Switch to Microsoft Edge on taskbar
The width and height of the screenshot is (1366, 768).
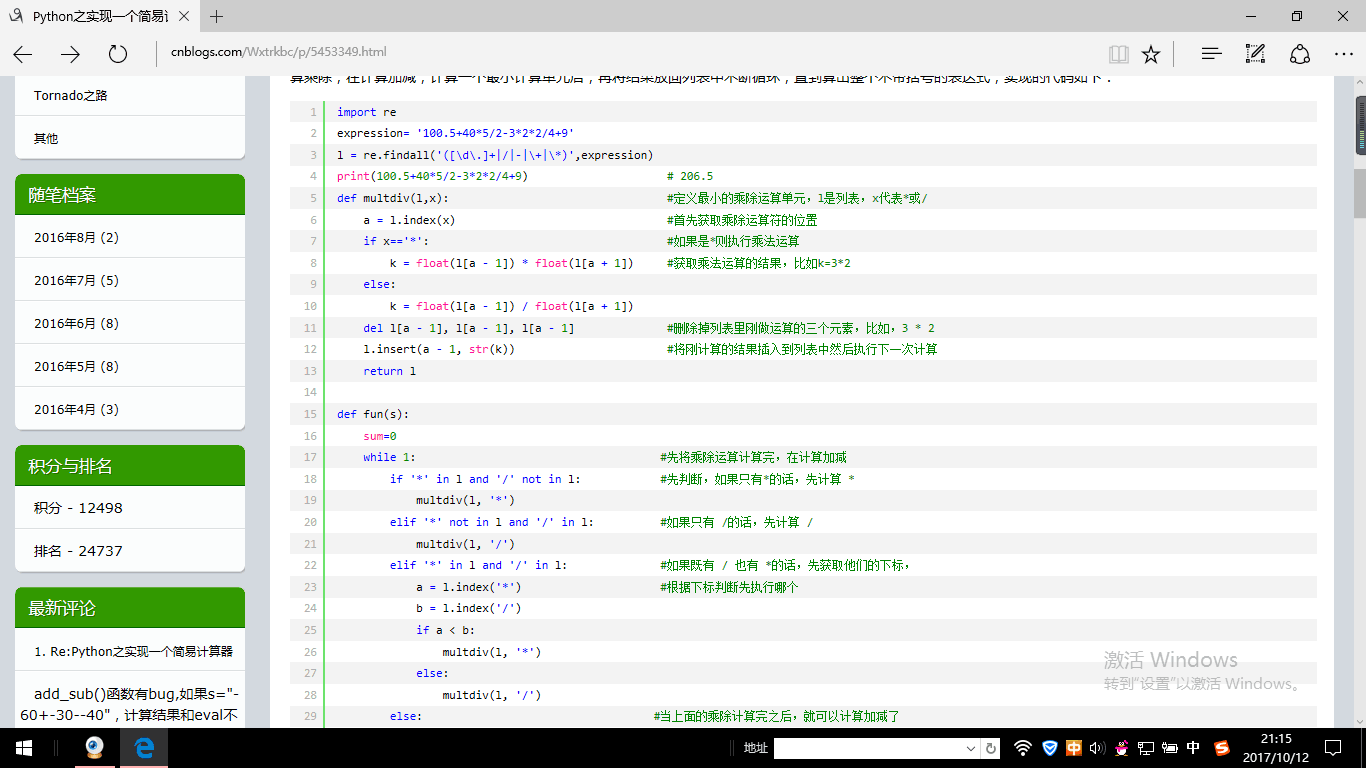coord(144,748)
